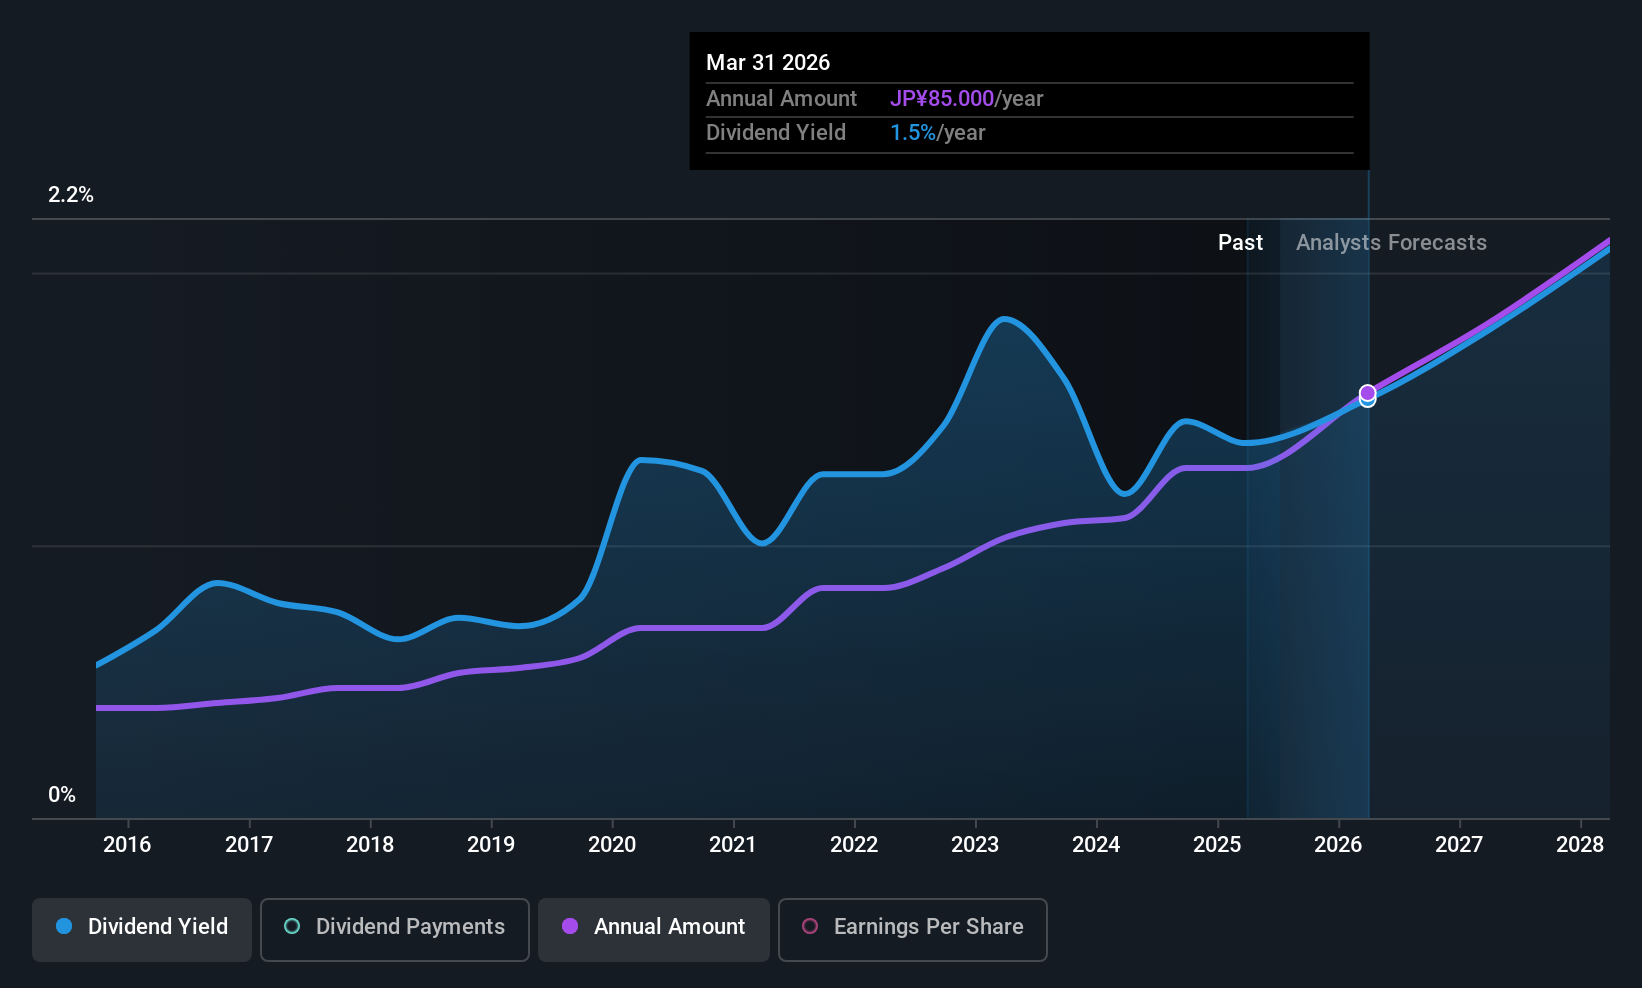Toggle the Dividend Yield series

[x=142, y=930]
